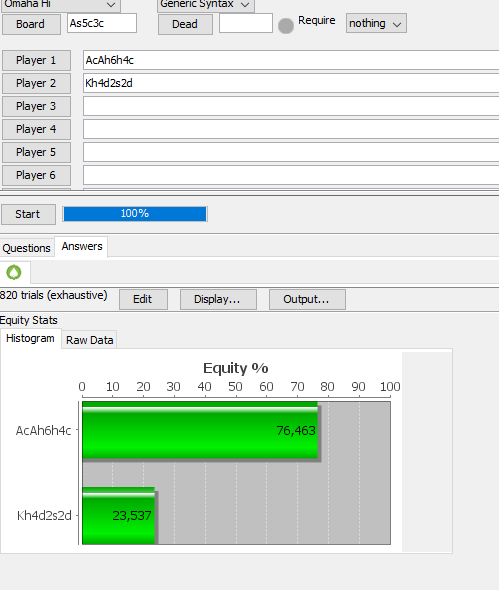This screenshot has width=499, height=590.
Task: Switch to the Questions tab
Action: coord(27,248)
